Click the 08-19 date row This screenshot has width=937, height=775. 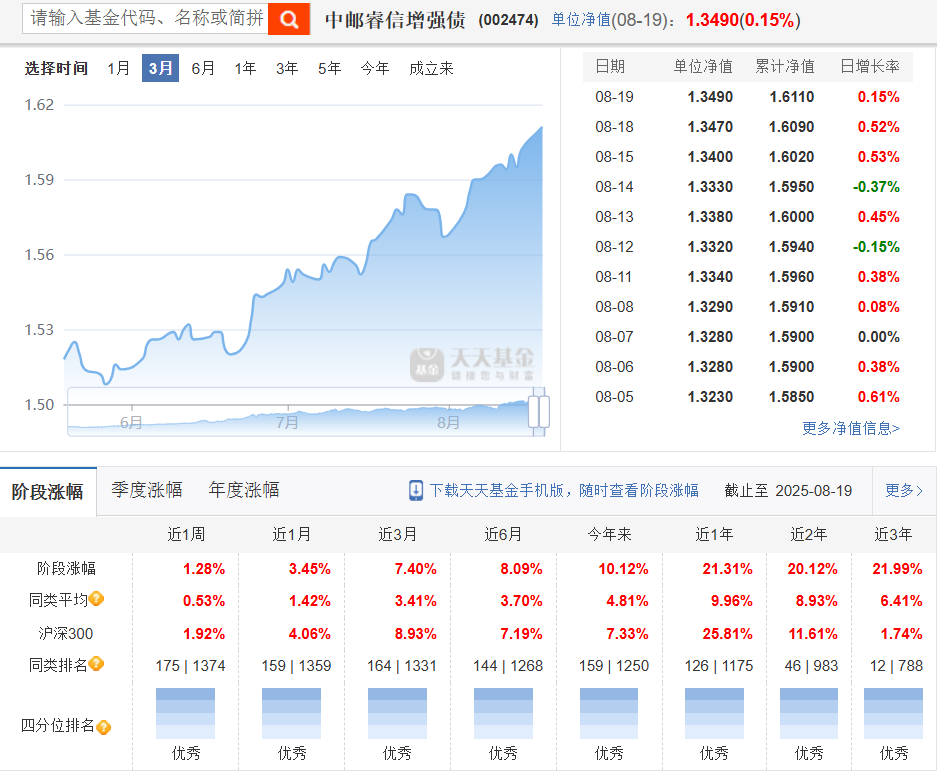tap(748, 97)
